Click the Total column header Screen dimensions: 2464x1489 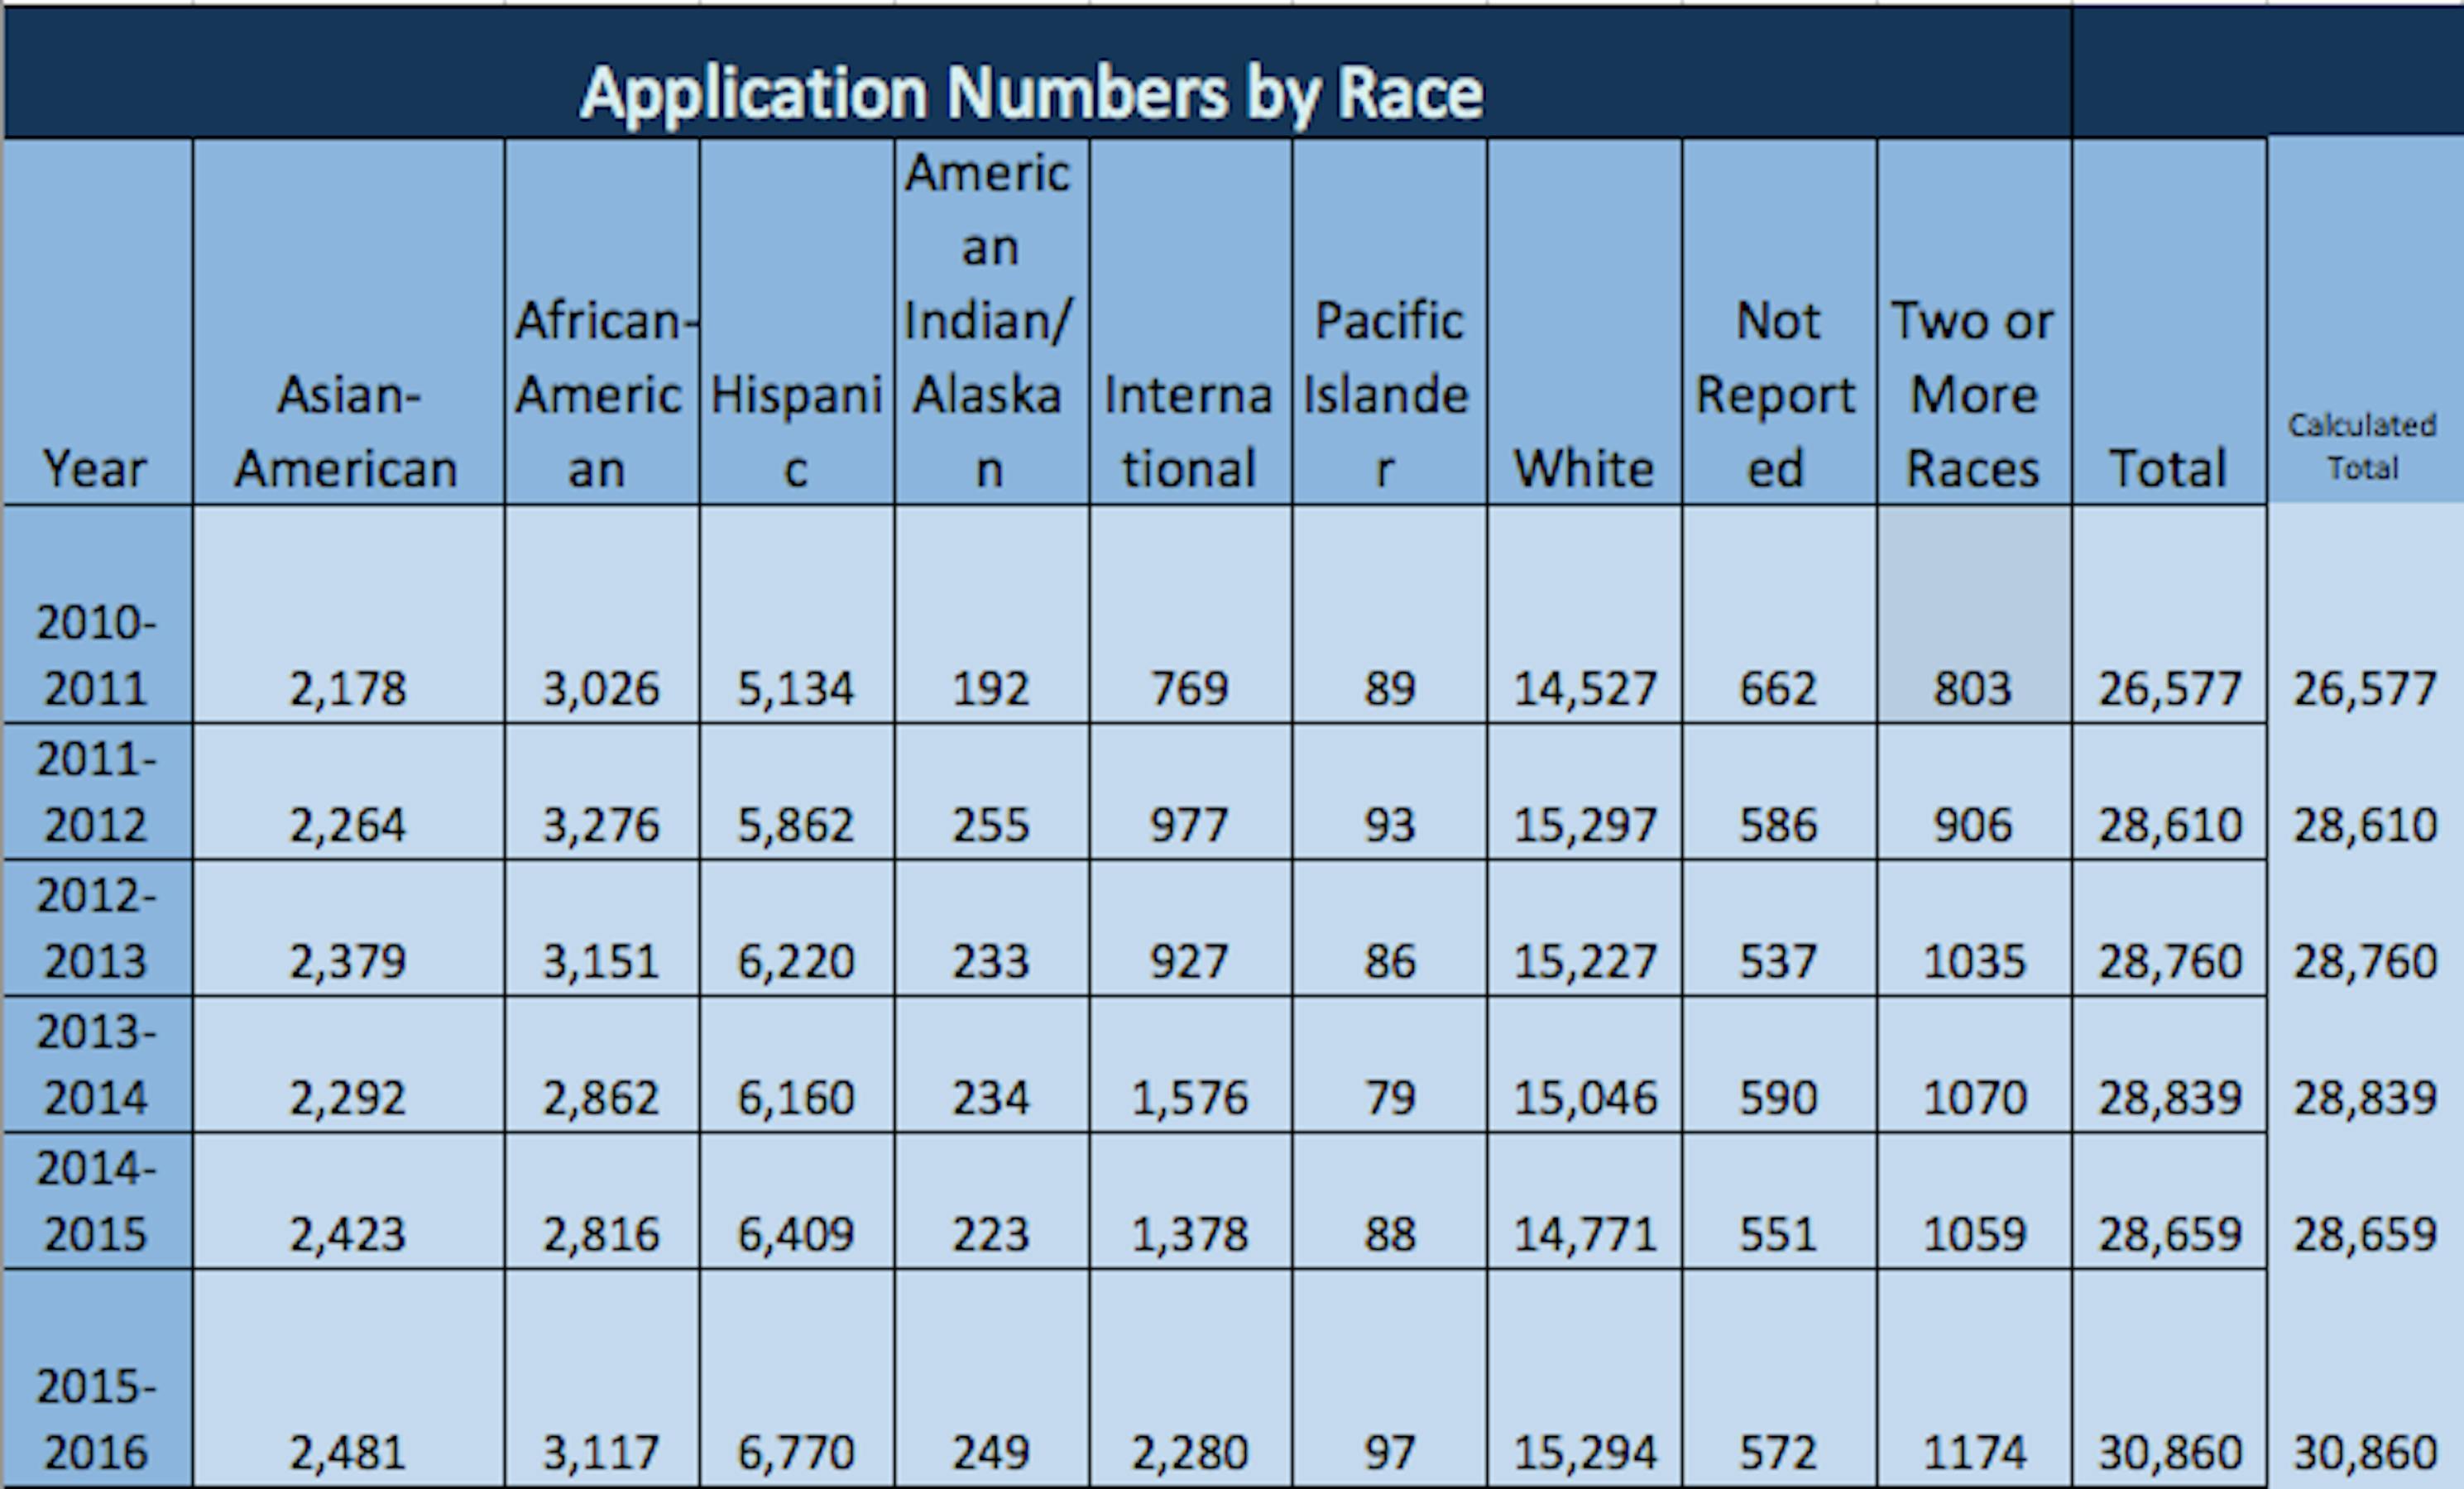pyautogui.click(x=2168, y=468)
